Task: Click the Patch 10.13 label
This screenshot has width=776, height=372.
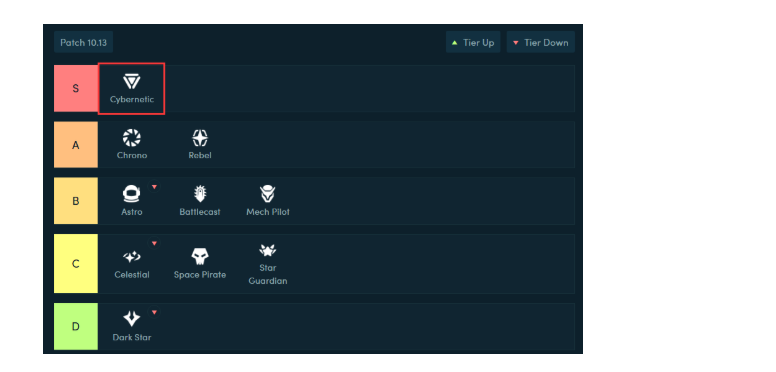Action: [x=84, y=43]
